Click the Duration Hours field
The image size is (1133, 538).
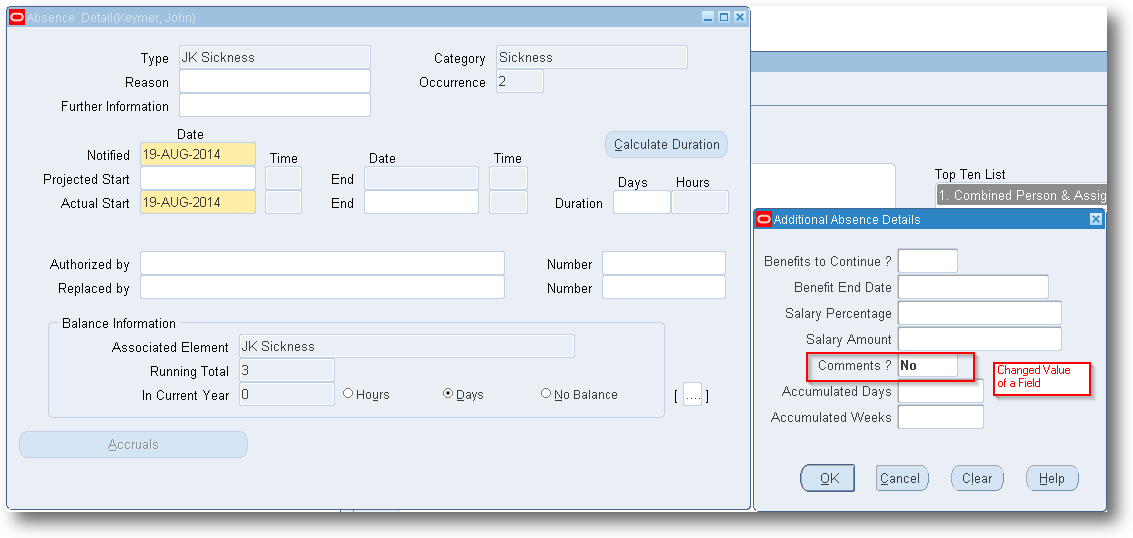click(699, 202)
